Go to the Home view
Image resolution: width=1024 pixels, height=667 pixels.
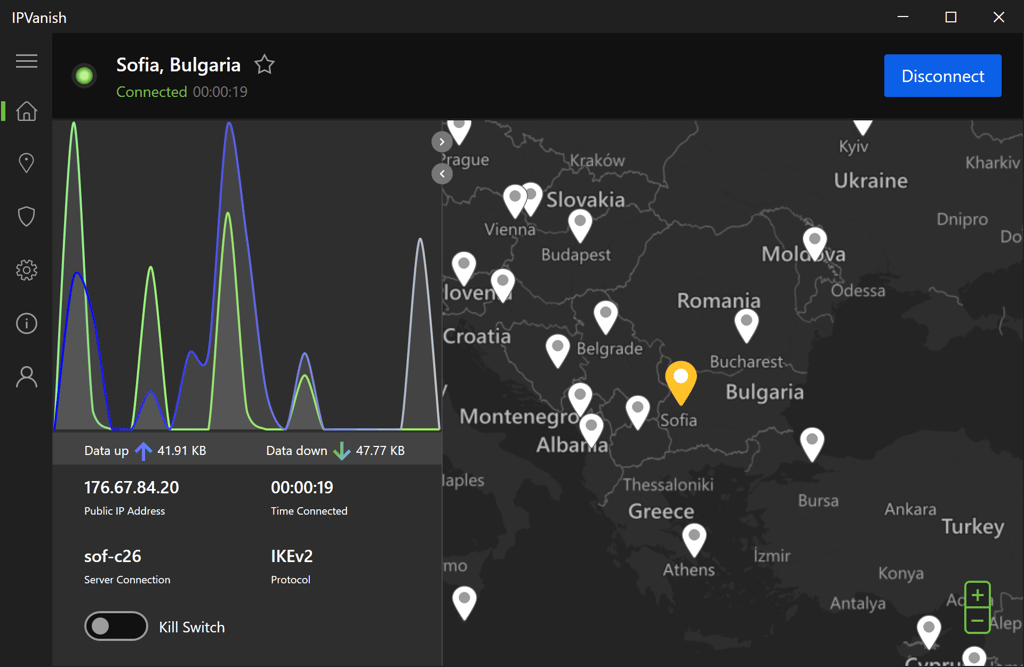[26, 111]
